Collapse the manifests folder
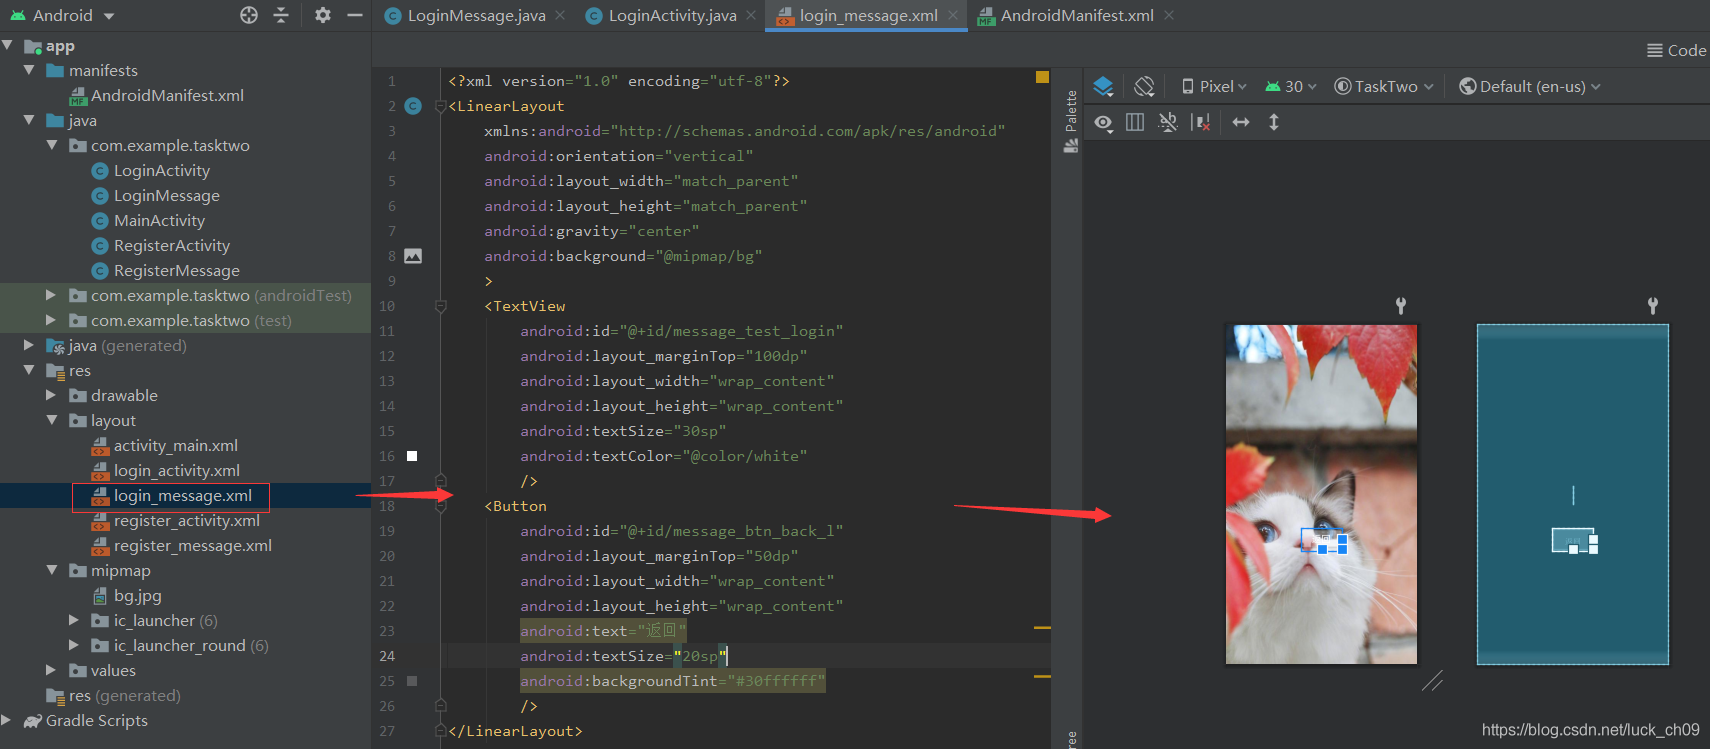 point(29,70)
